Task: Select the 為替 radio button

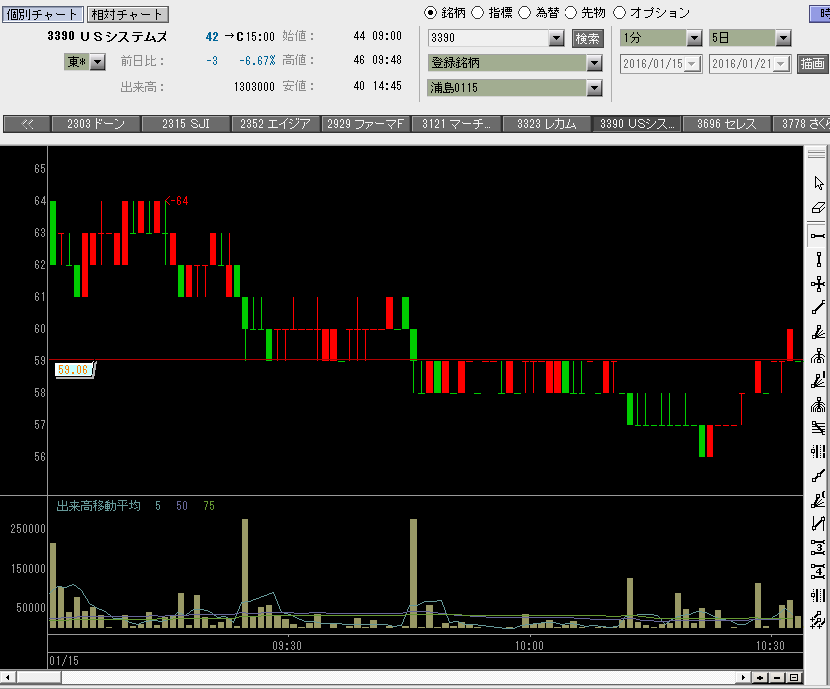Action: tap(524, 13)
